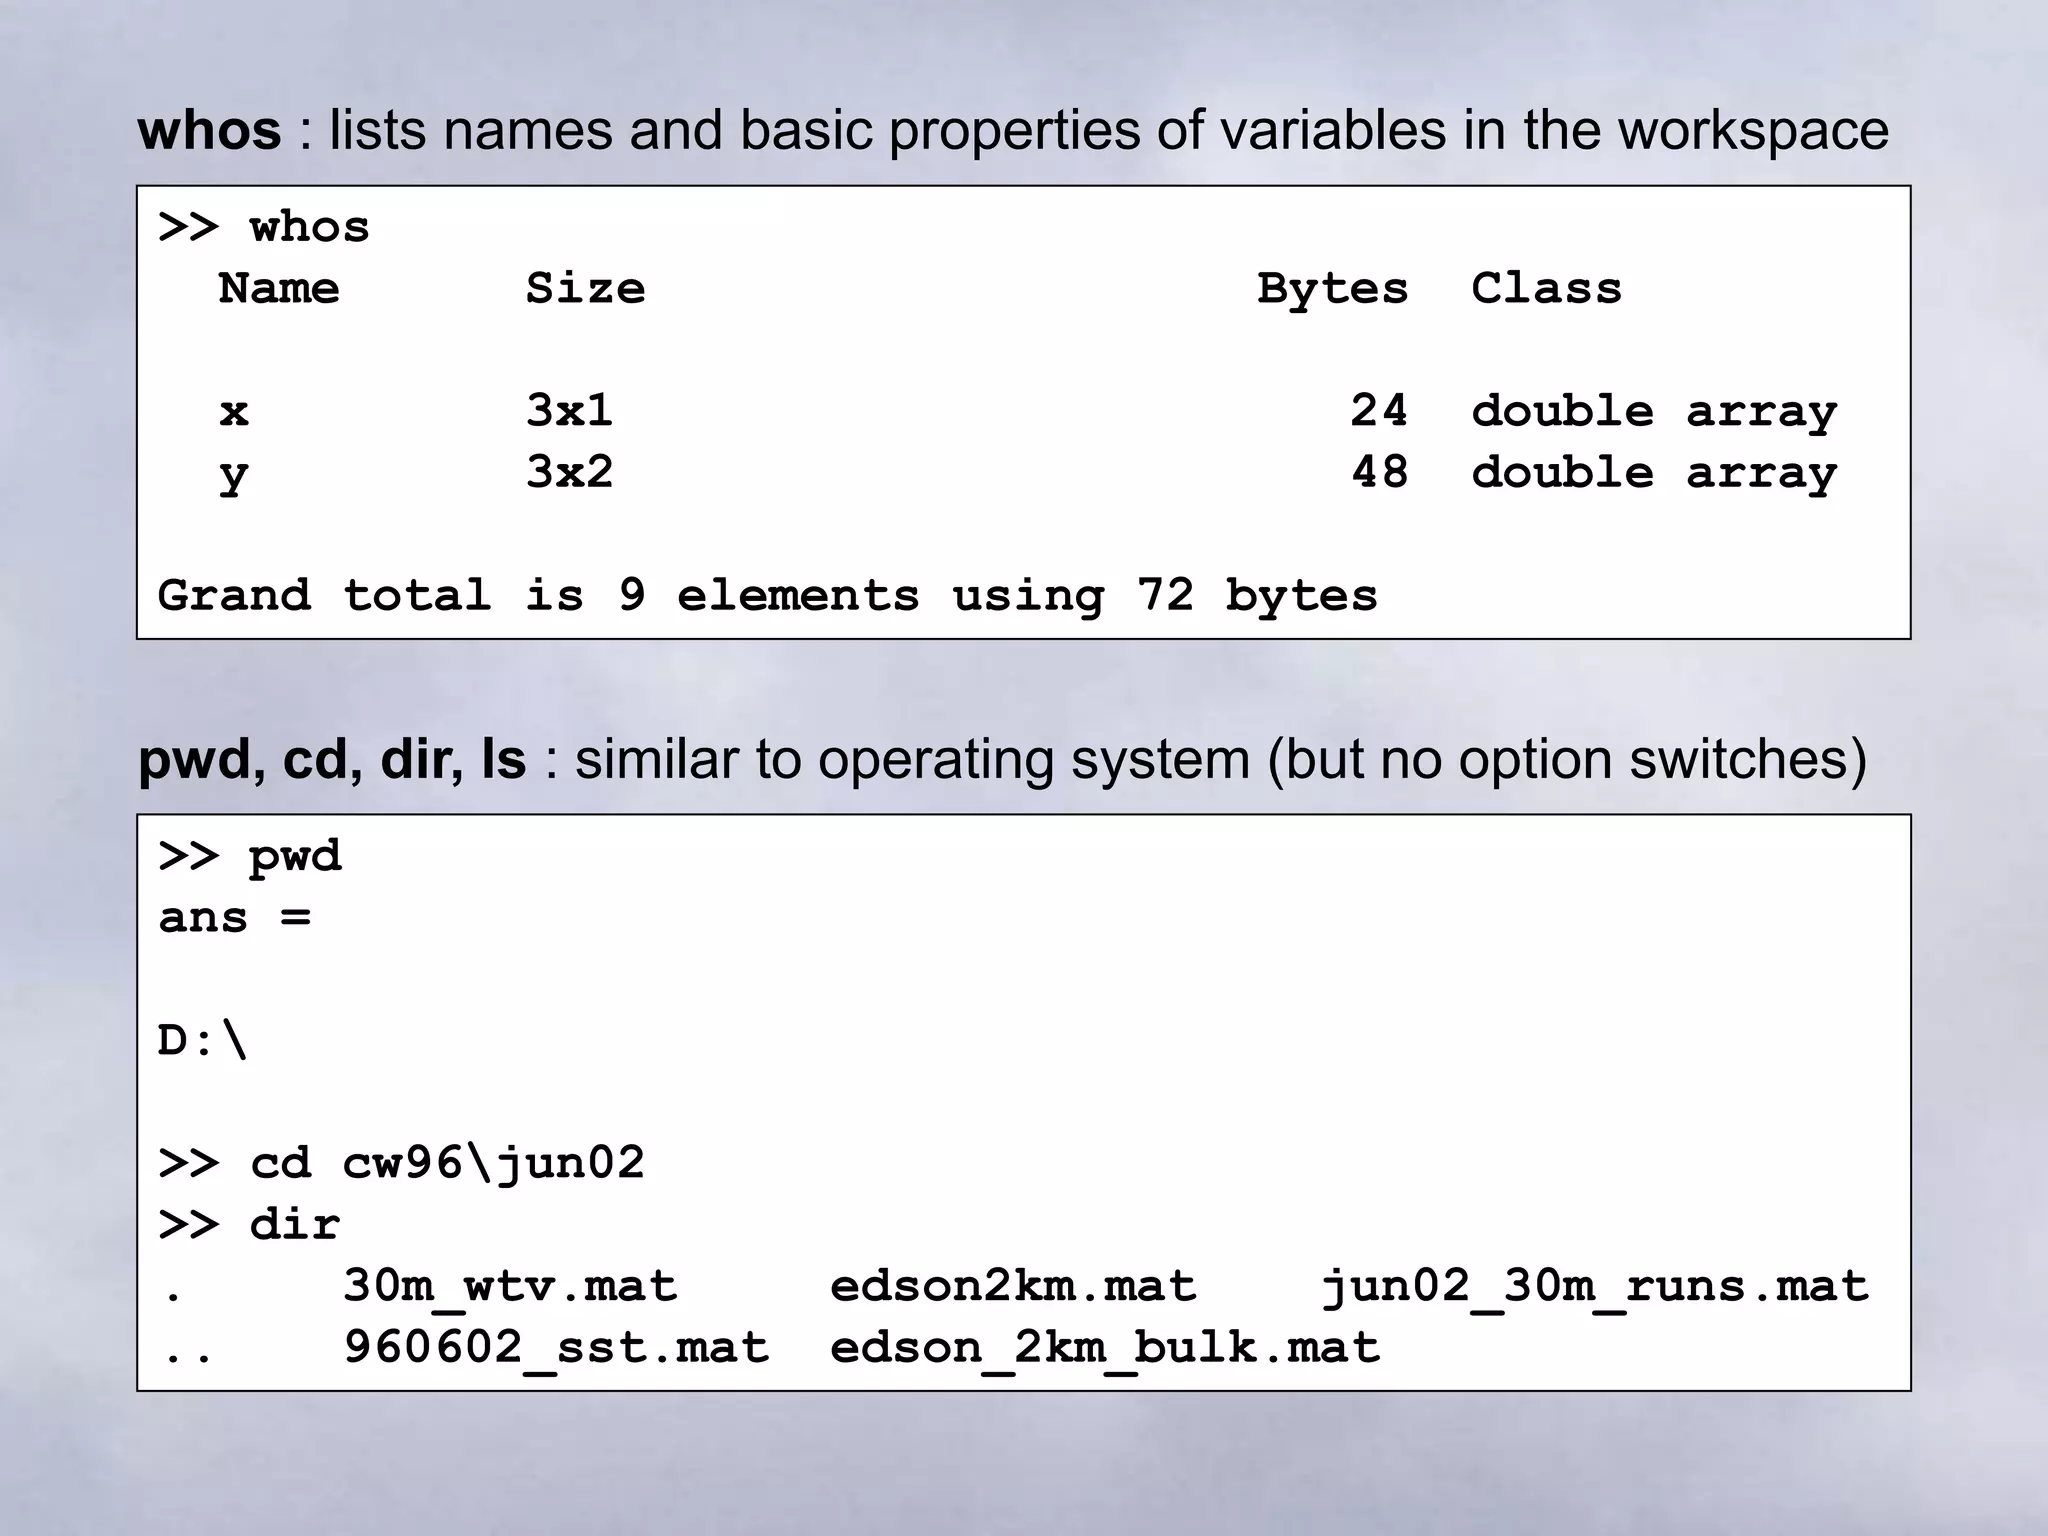This screenshot has height=1536, width=2048.
Task: Click the 48 bytes value
Action: [x=1379, y=472]
